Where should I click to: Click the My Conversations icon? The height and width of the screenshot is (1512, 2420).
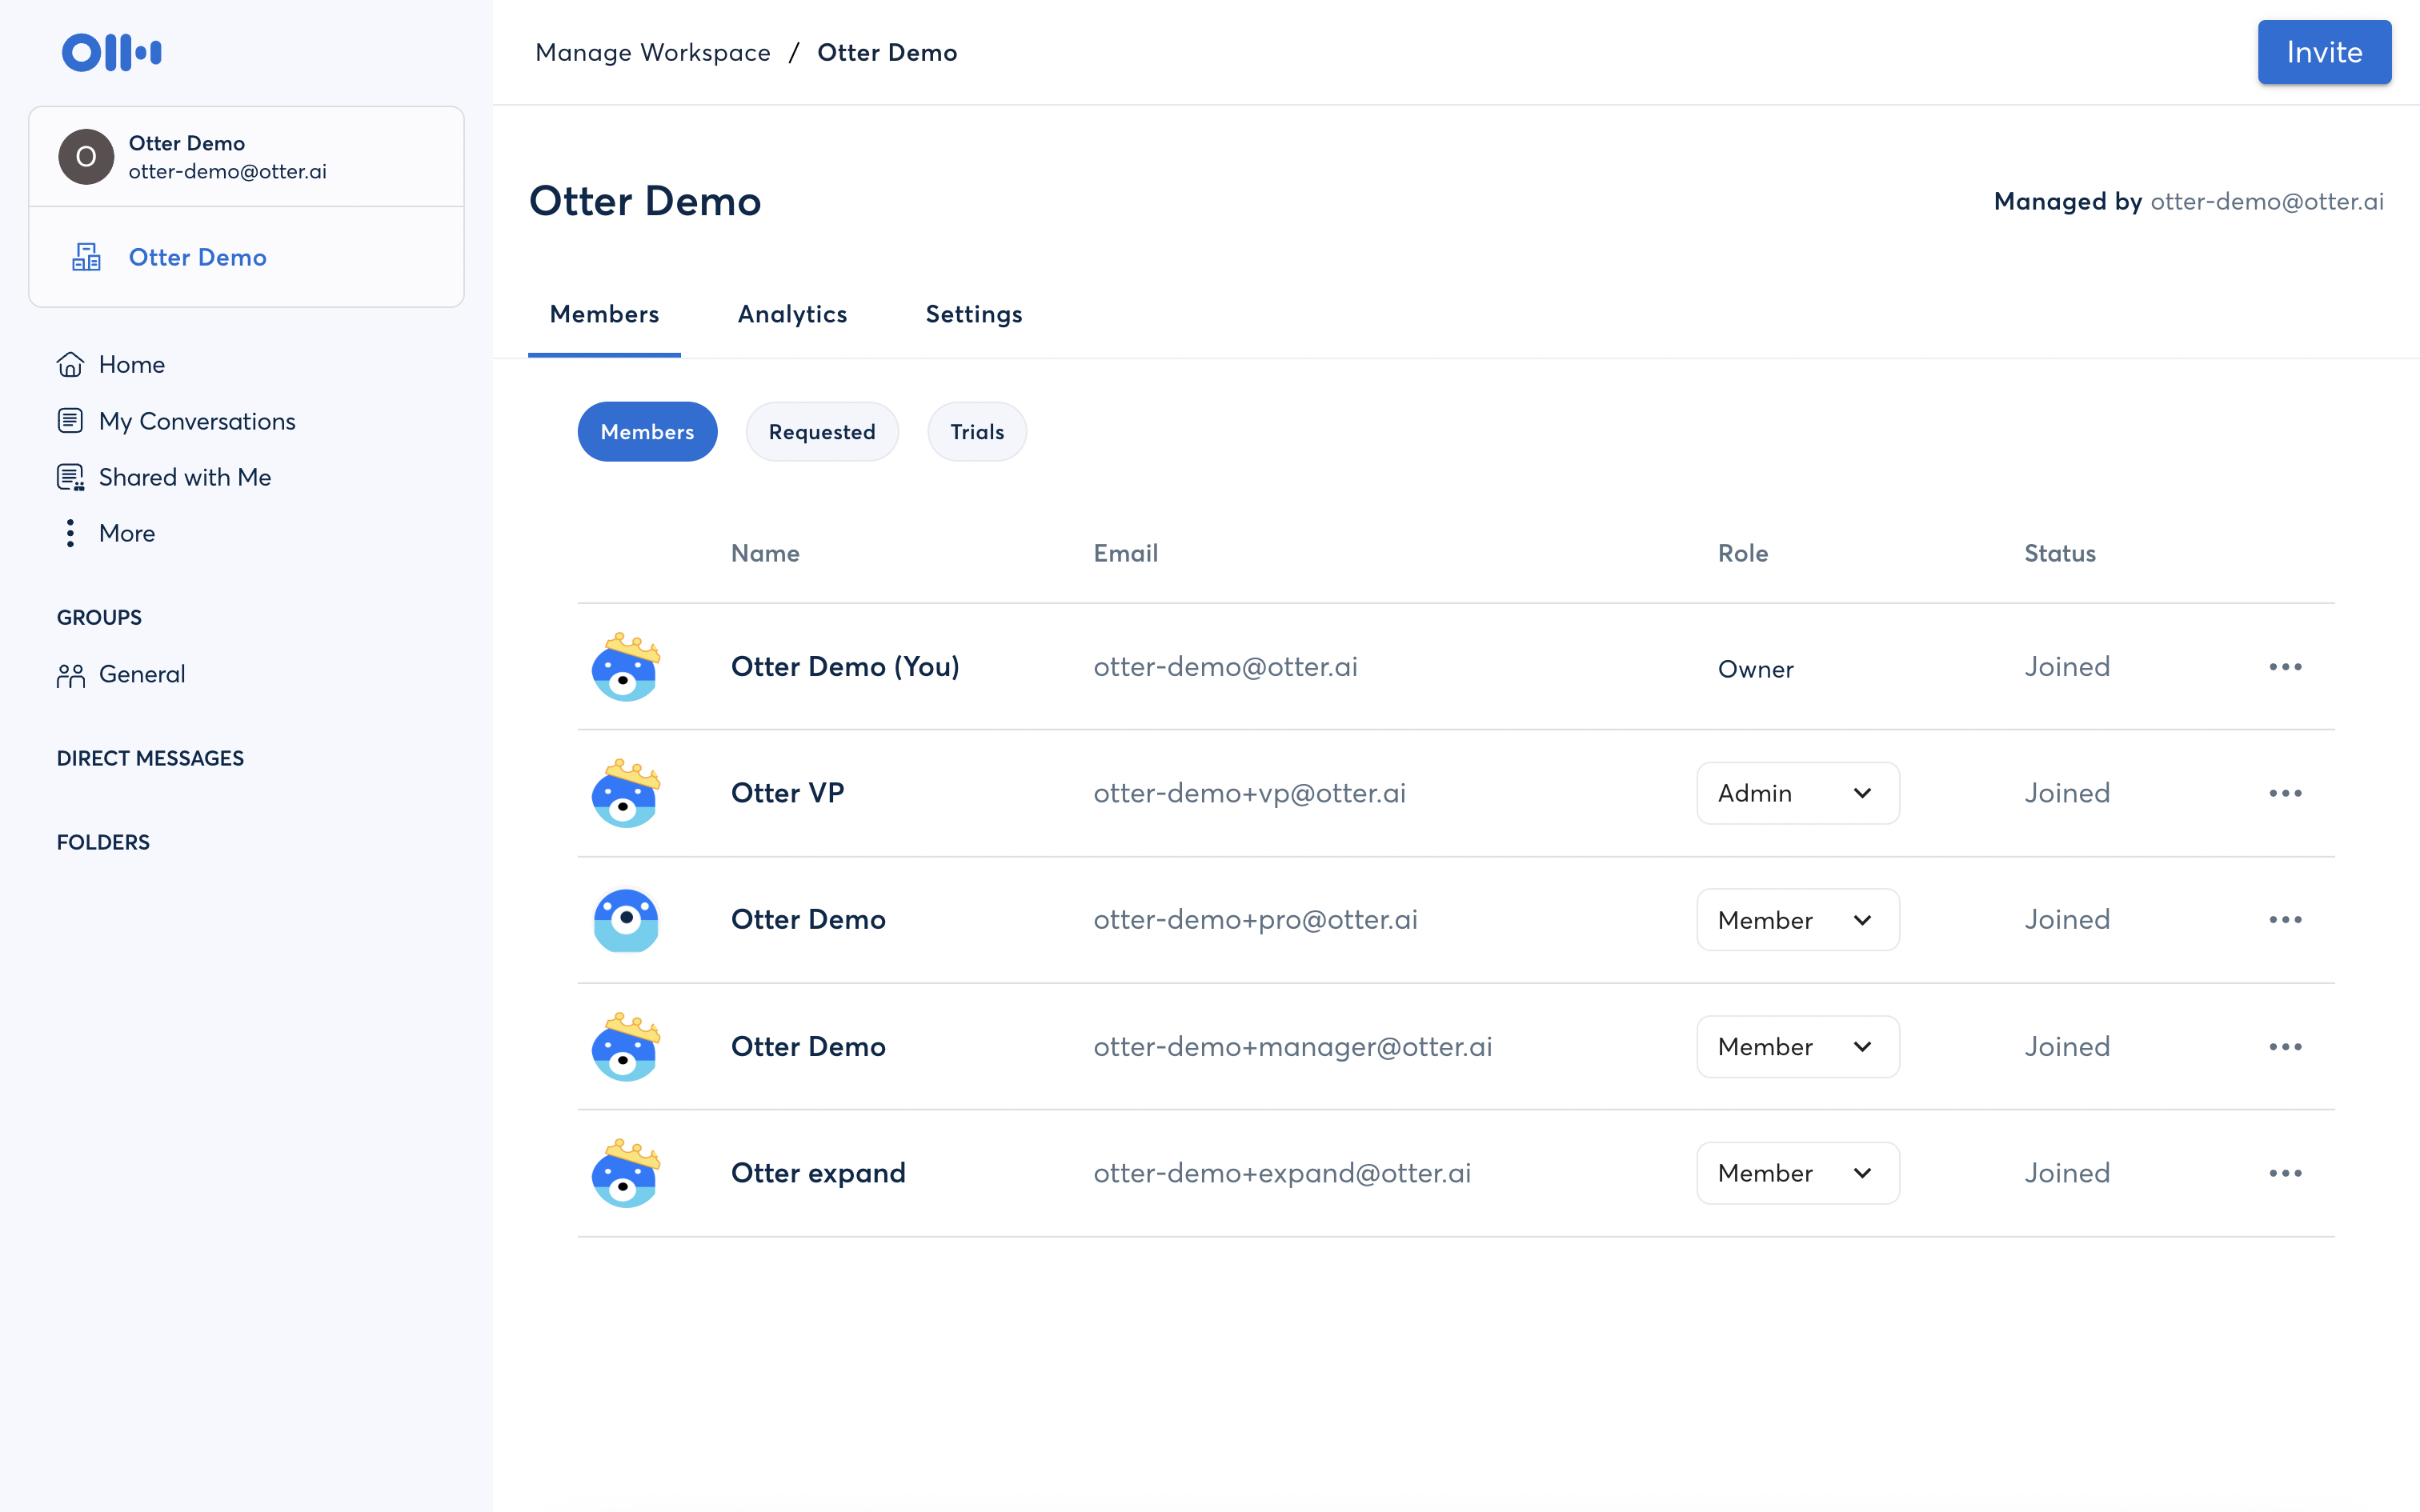pos(66,420)
